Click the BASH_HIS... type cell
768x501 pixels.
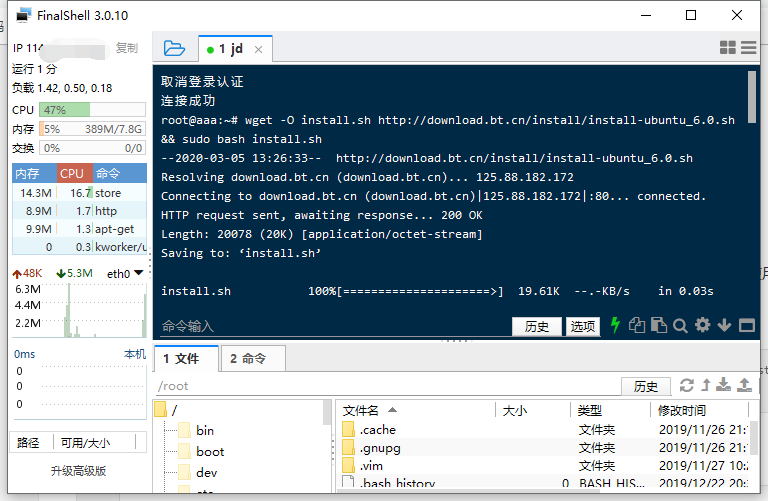click(612, 483)
